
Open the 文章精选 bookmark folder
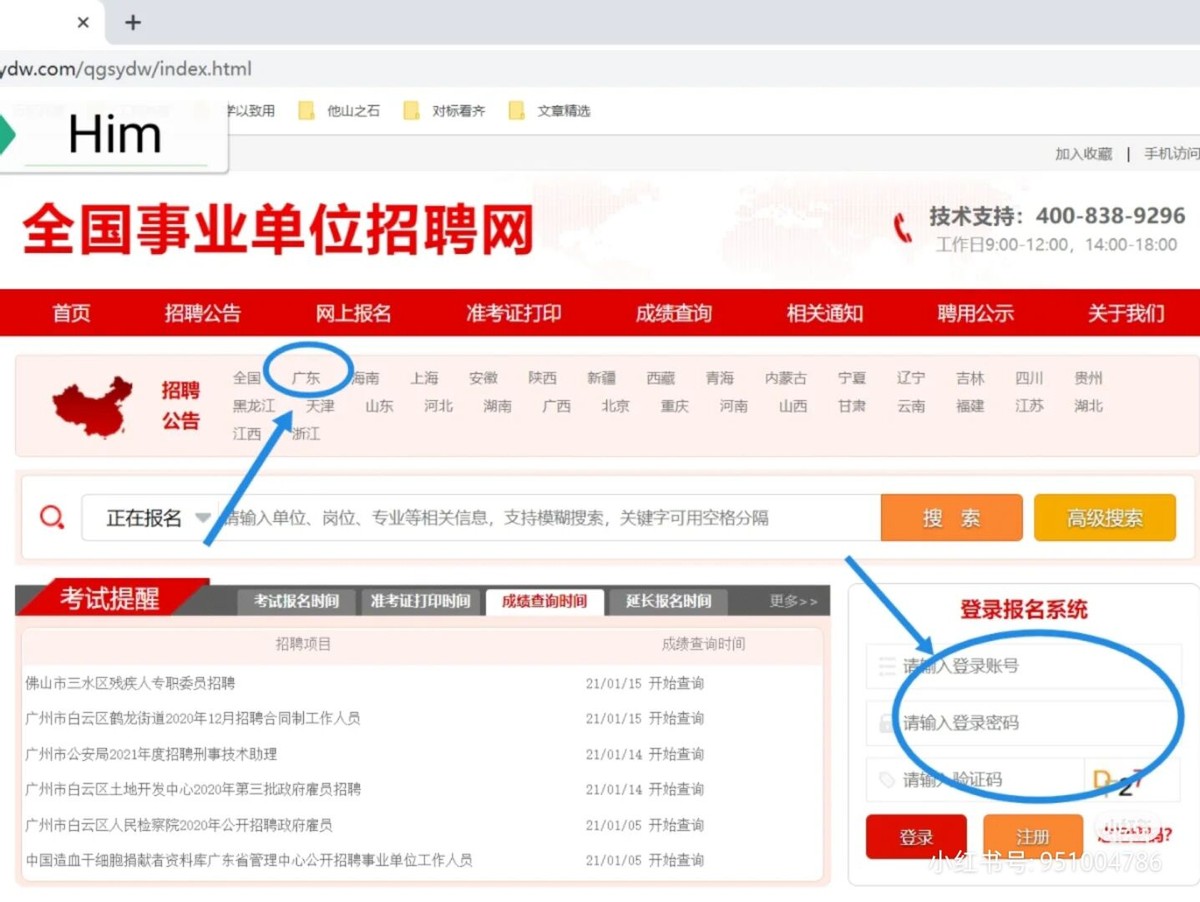coord(550,111)
